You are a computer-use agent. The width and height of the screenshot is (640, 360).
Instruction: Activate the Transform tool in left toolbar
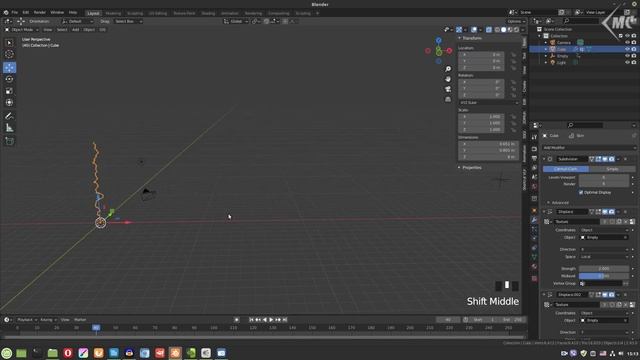[9, 102]
